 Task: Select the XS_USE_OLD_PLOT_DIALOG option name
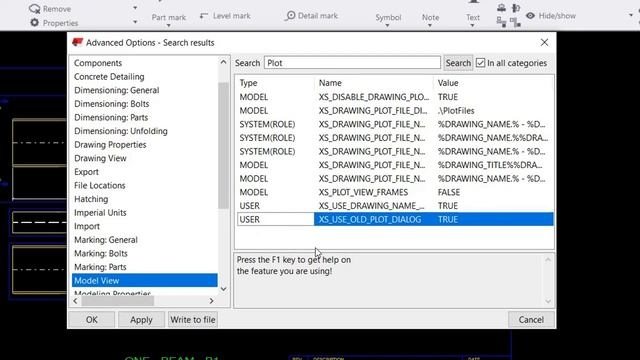tap(370, 220)
